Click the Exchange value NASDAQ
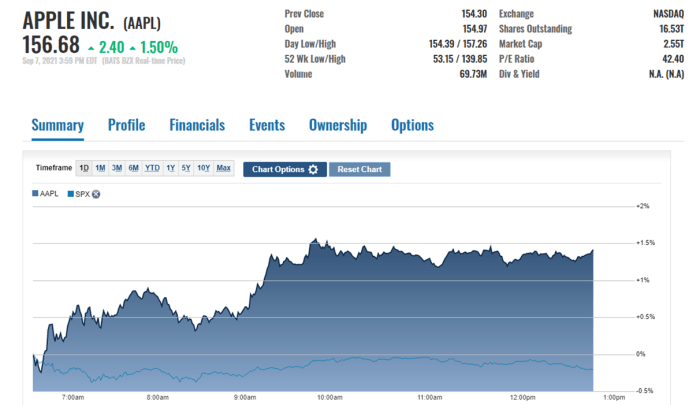The image size is (700, 405). click(668, 14)
